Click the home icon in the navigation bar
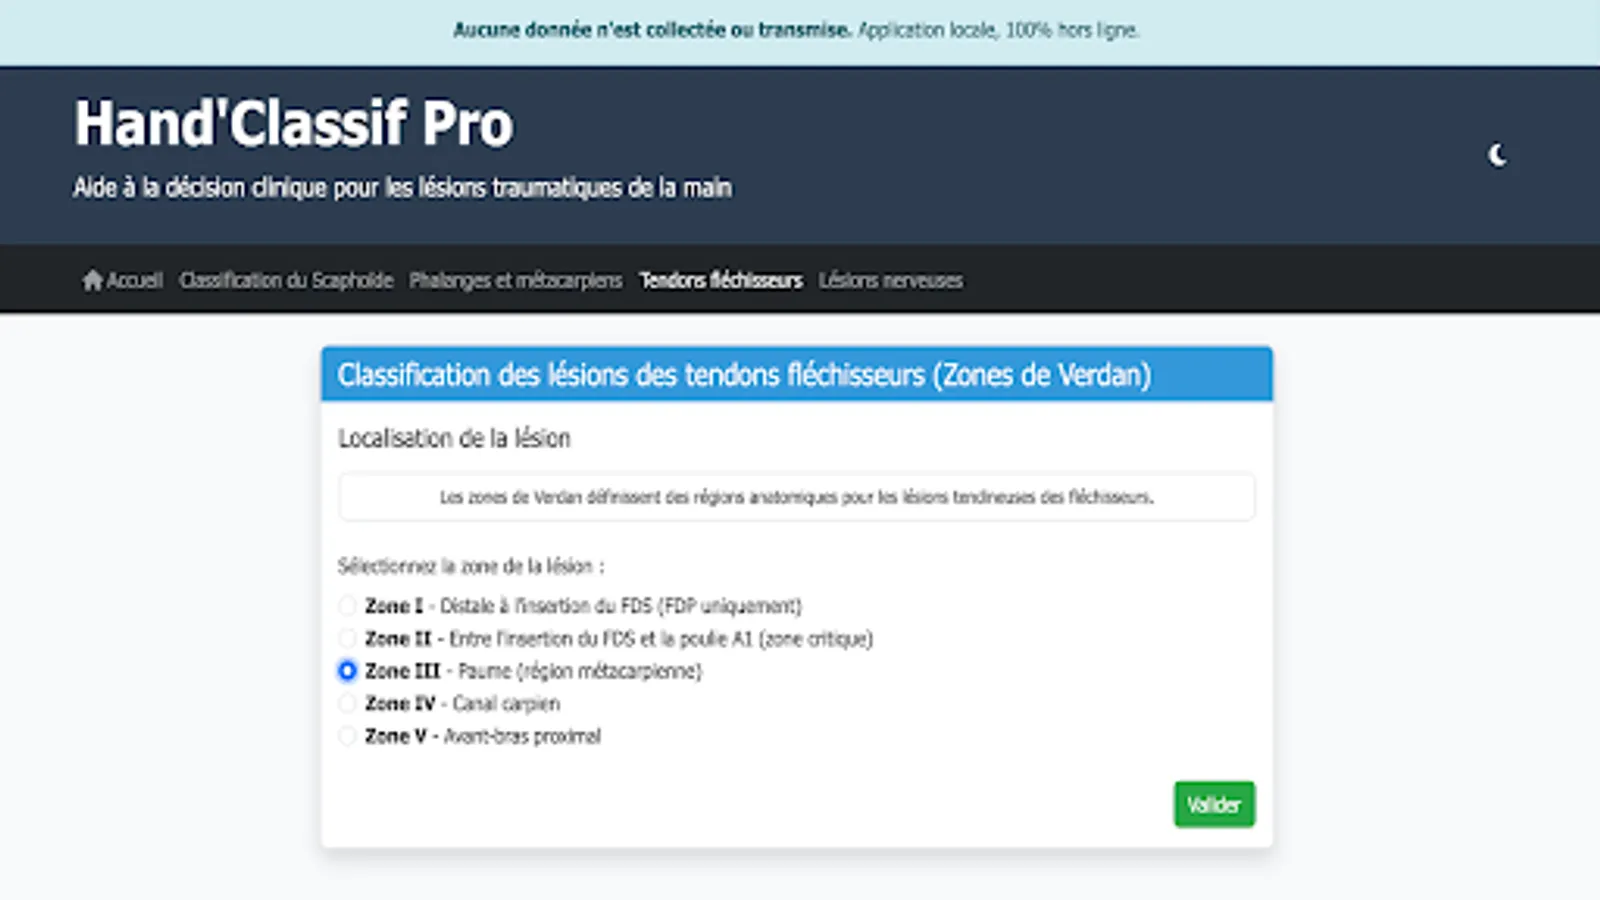 click(92, 280)
